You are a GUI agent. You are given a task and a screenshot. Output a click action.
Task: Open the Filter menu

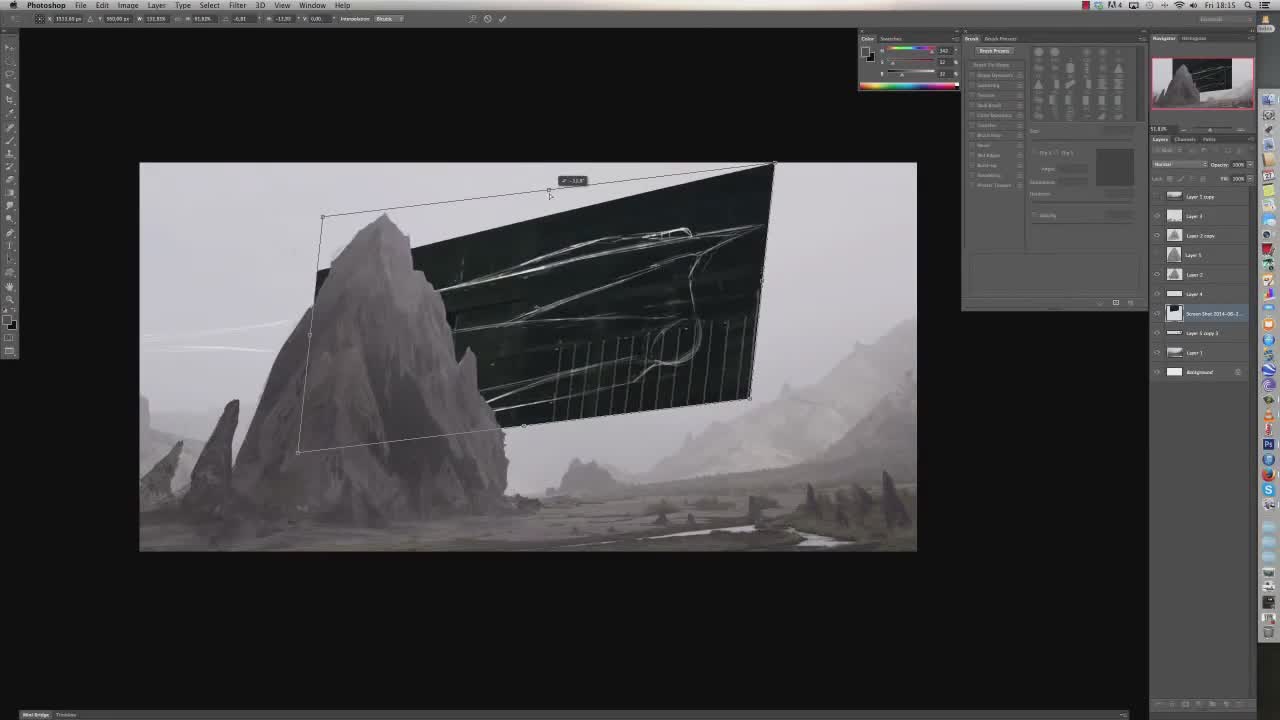(x=237, y=6)
